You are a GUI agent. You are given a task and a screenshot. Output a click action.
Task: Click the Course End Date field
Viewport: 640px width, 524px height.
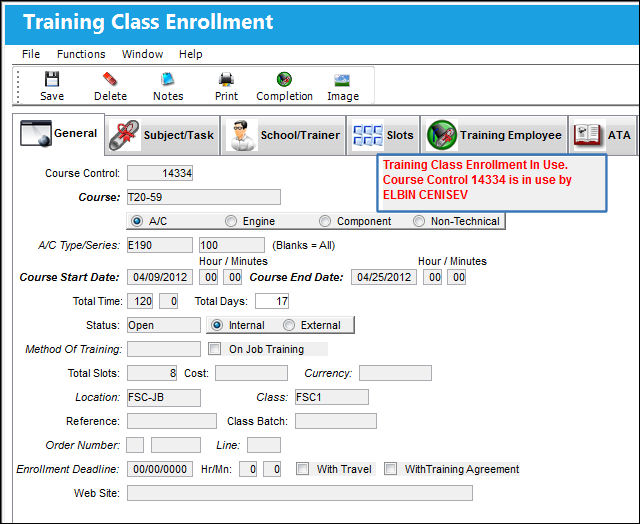(x=384, y=277)
